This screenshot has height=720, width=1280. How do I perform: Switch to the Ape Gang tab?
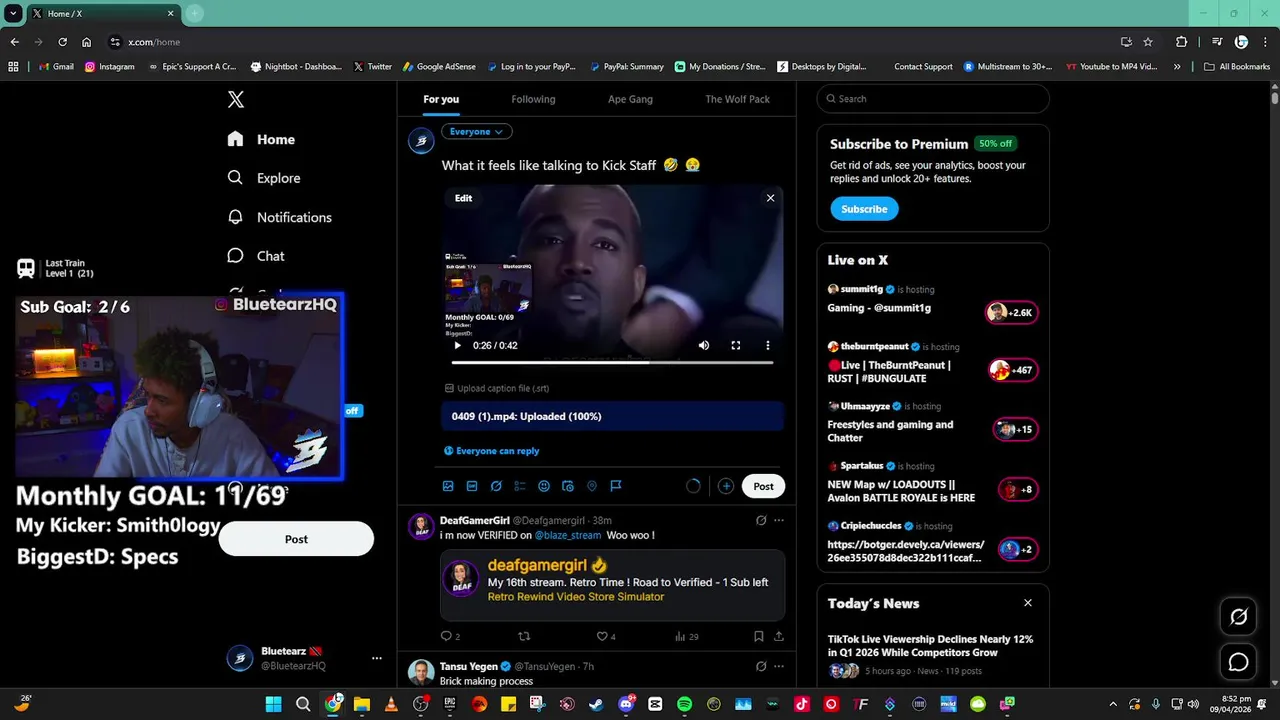coord(630,99)
